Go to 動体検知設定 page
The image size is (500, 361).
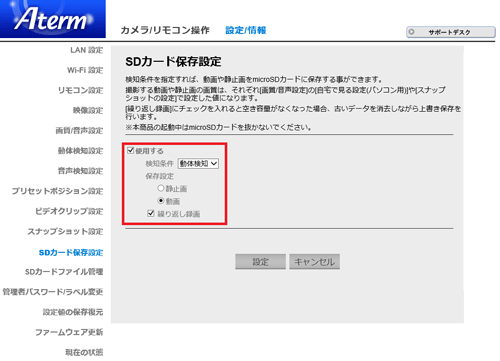tap(80, 151)
